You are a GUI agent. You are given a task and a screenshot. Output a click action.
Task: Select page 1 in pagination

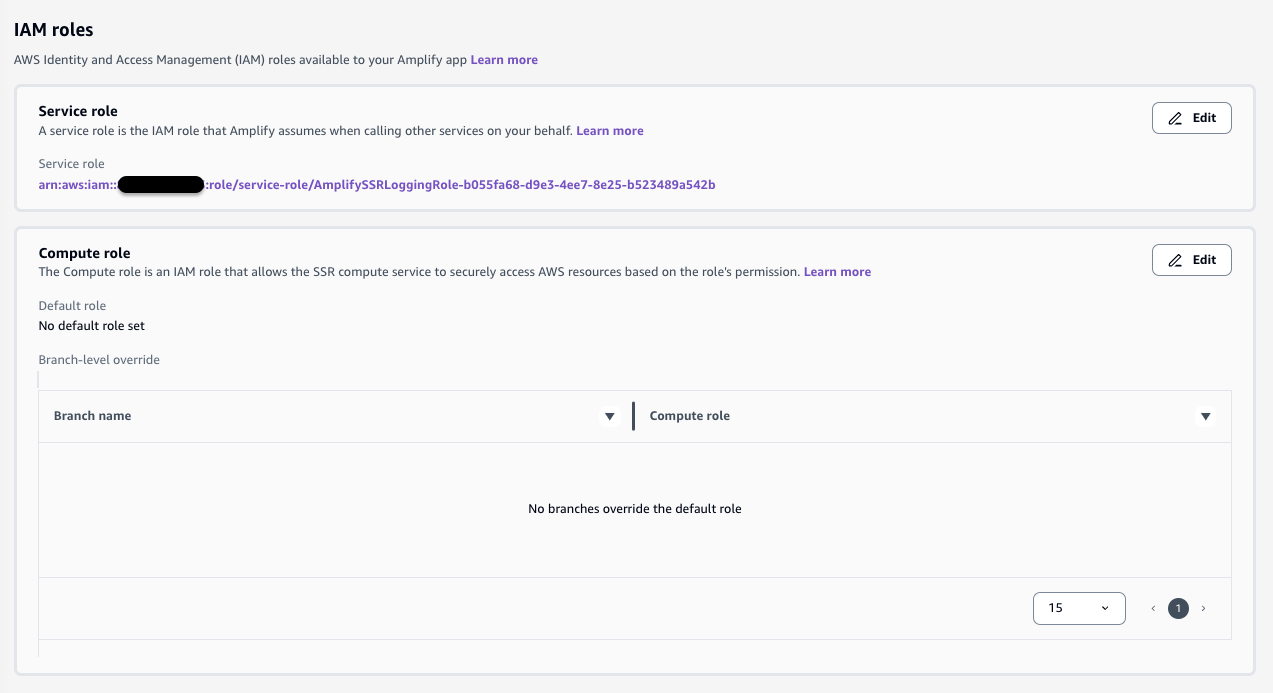click(1178, 608)
